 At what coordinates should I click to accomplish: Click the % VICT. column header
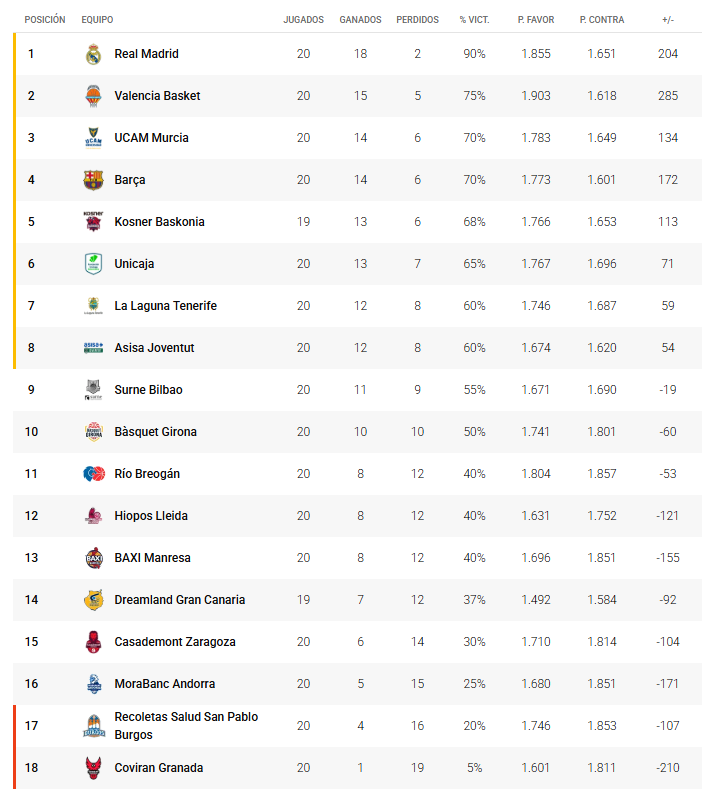tap(473, 19)
